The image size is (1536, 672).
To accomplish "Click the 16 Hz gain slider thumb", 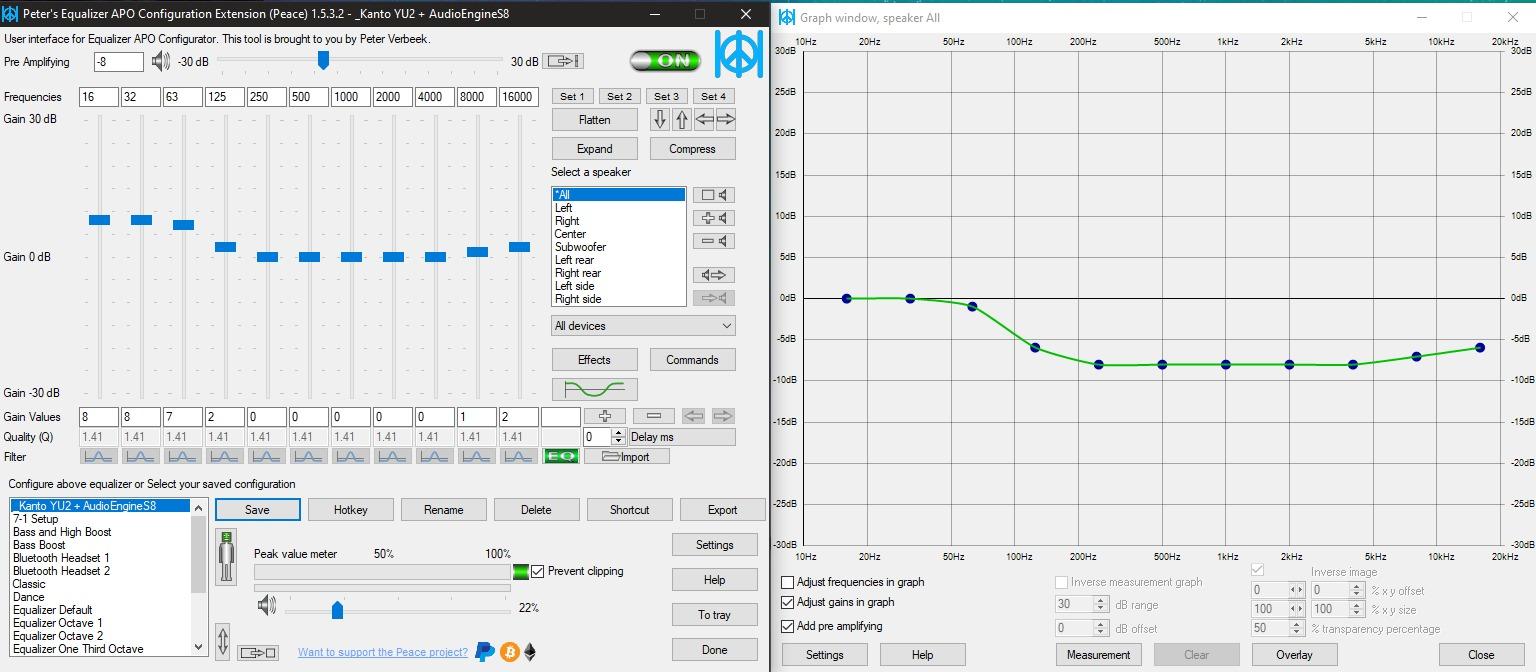I will [99, 220].
